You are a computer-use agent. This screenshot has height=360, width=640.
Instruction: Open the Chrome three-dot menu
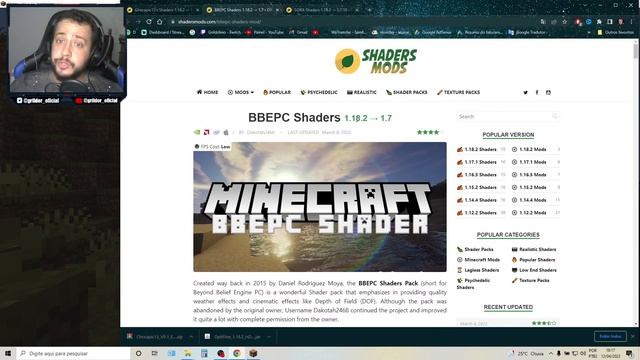(632, 22)
